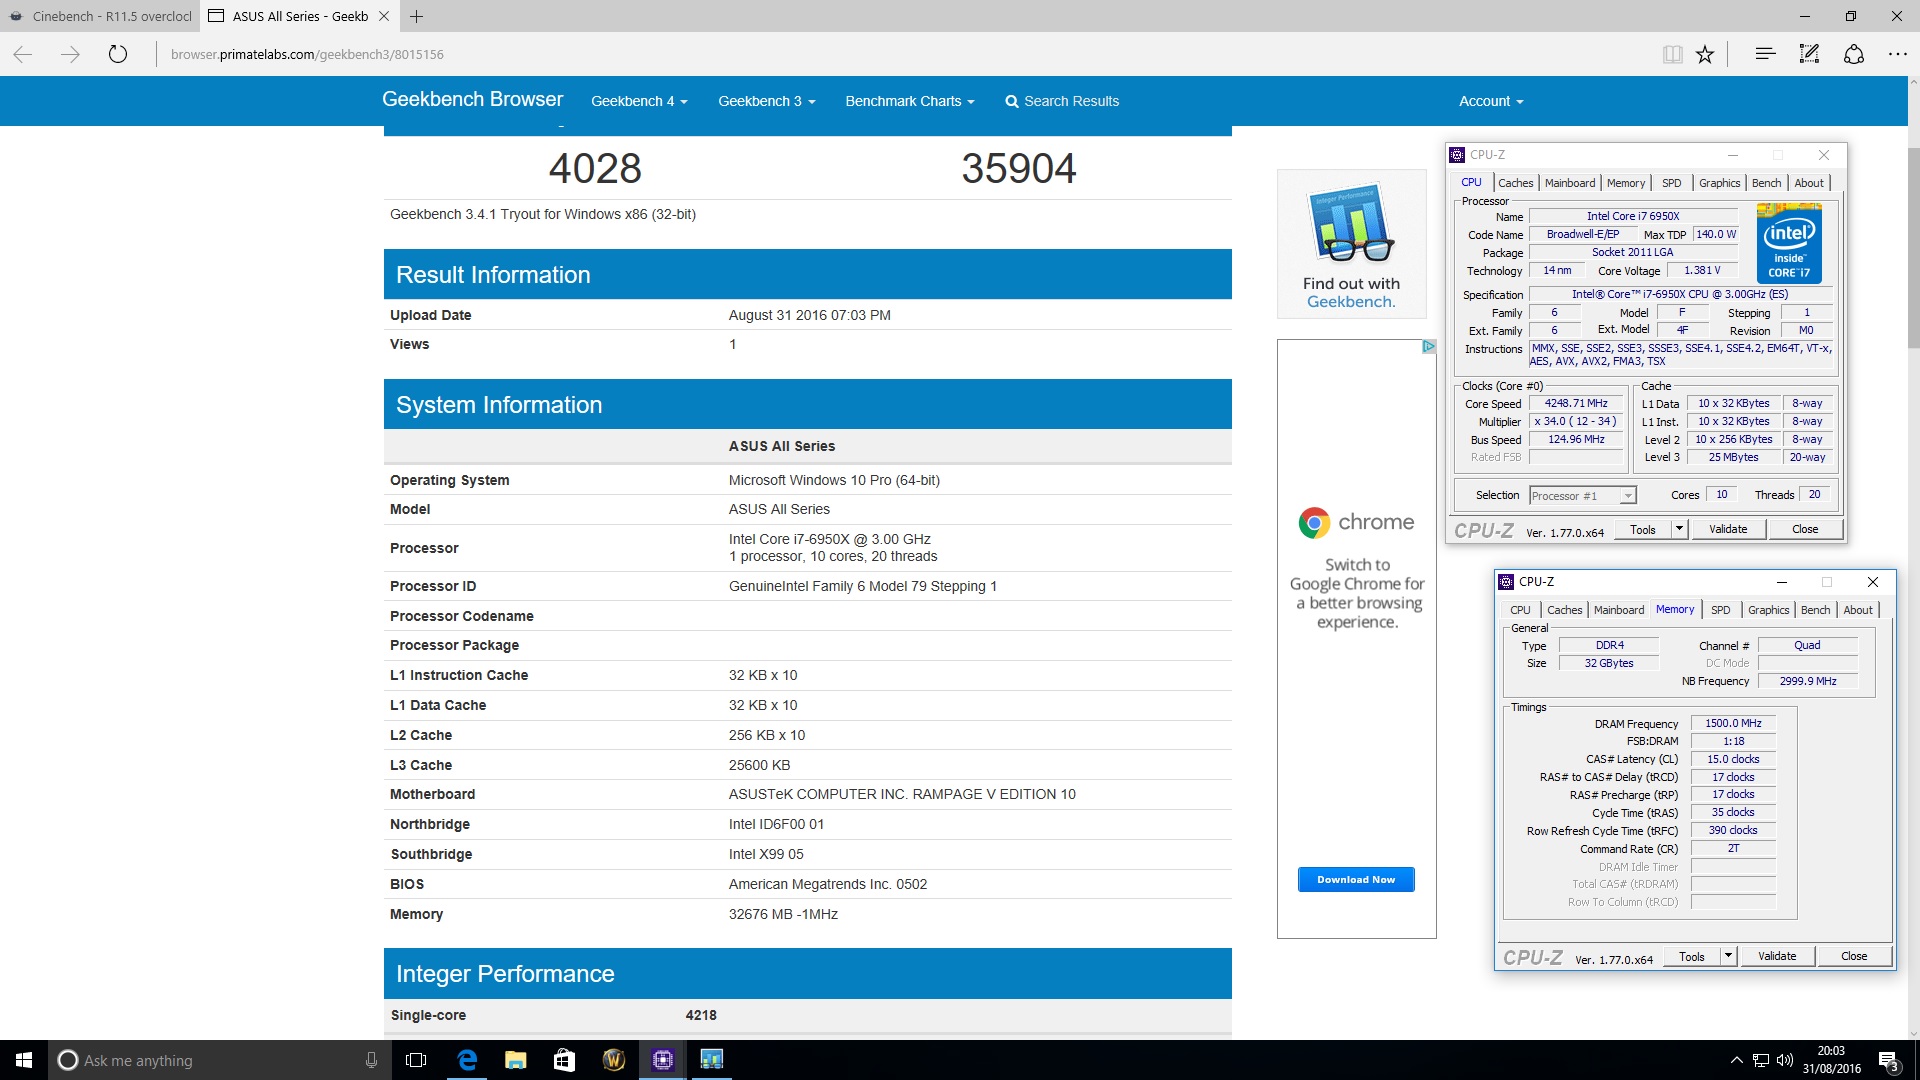Open Edge from the taskbar
Screen dimensions: 1920x1080
(466, 1060)
